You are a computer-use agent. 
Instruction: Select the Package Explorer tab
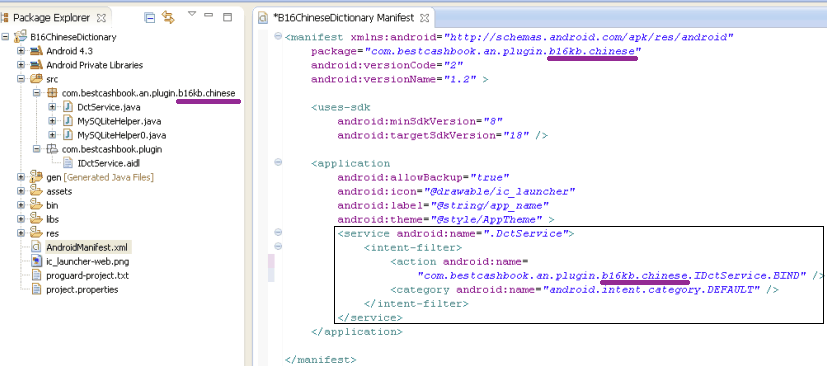[x=52, y=17]
